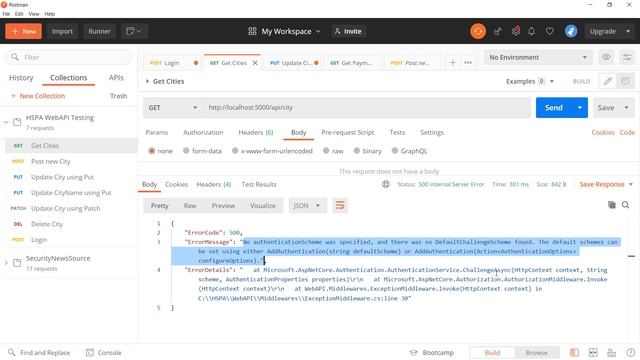Open the Runner button
Viewport: 640px width, 360px height.
pos(99,31)
